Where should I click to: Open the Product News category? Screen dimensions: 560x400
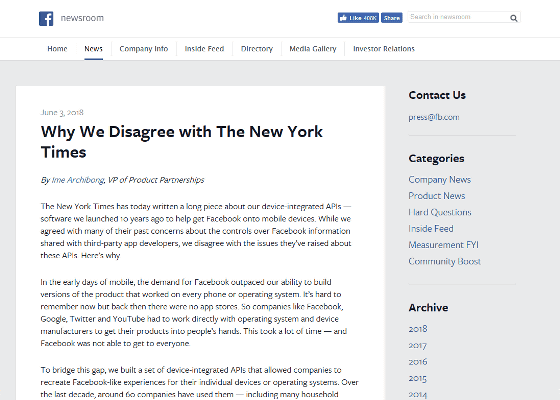click(437, 196)
